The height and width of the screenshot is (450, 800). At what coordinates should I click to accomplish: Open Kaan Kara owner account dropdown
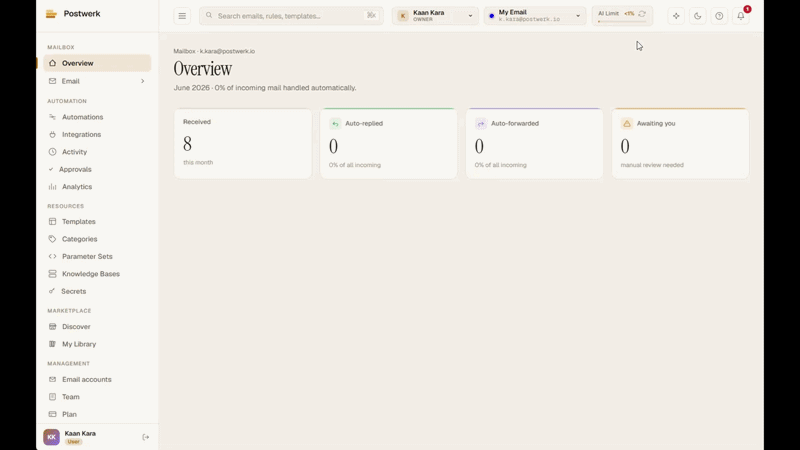coord(435,16)
